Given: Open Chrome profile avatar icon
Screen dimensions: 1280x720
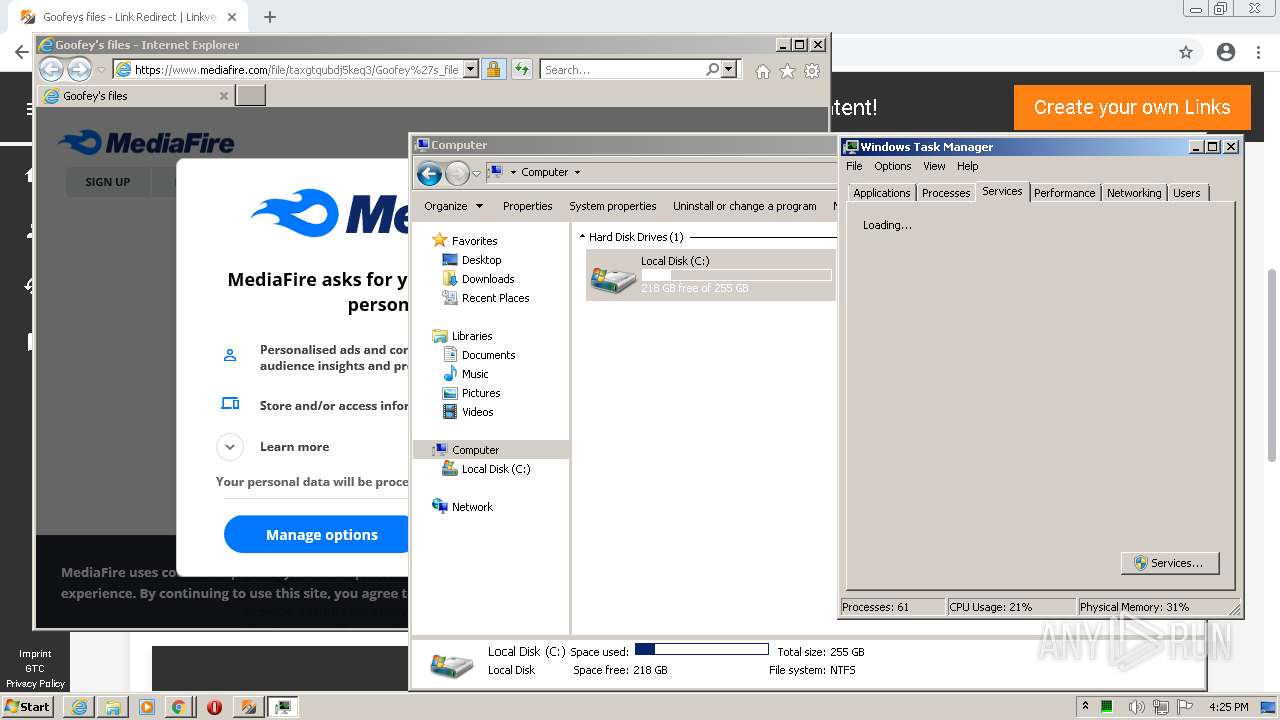Looking at the screenshot, I should pos(1226,52).
